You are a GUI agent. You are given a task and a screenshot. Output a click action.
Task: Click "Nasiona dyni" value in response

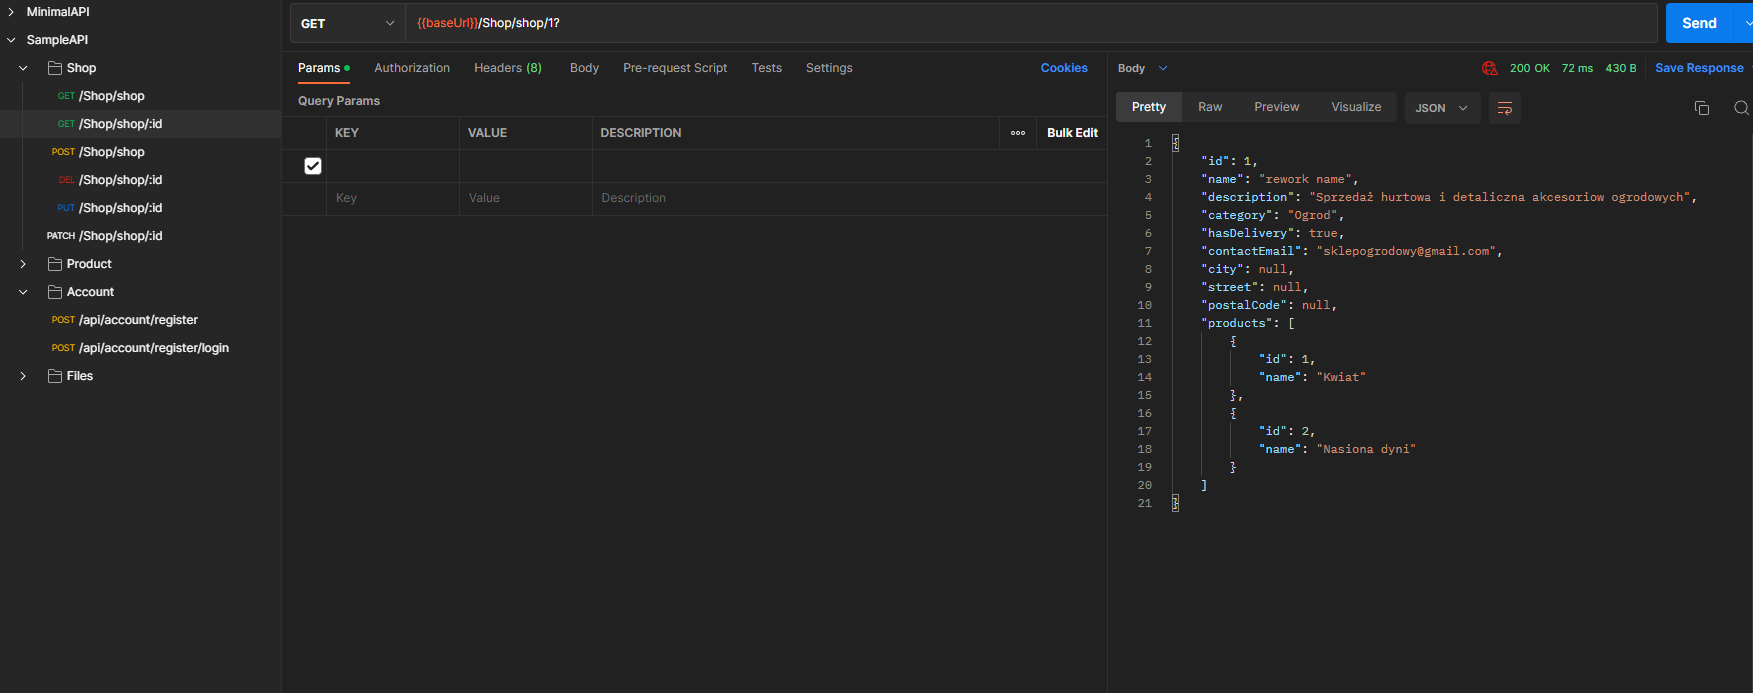tap(1366, 449)
